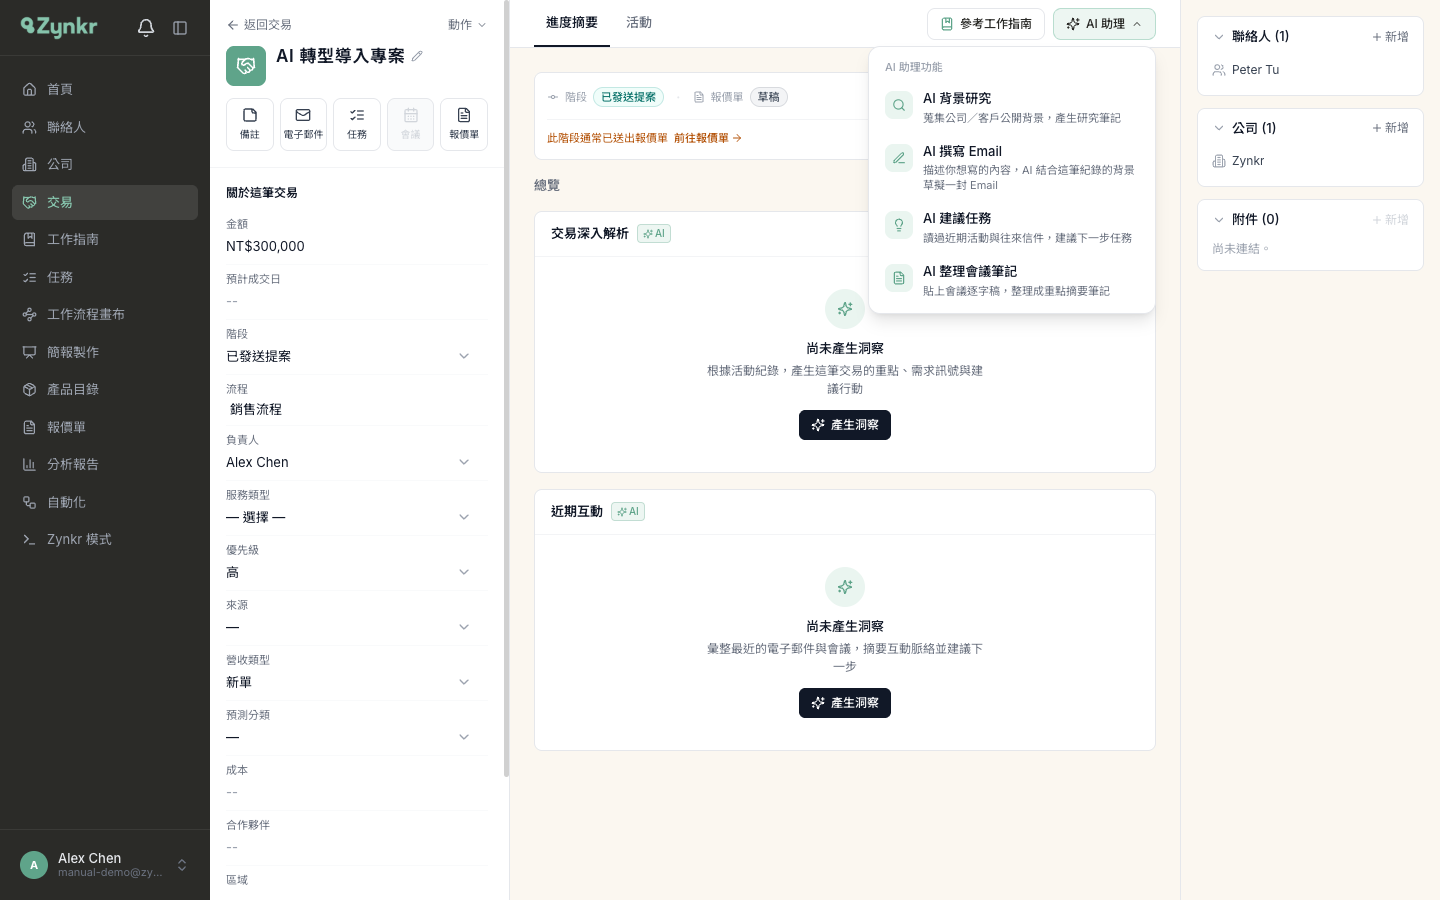Click the AI badge beside 交易深入解析
The image size is (1440, 900).
coord(654,234)
